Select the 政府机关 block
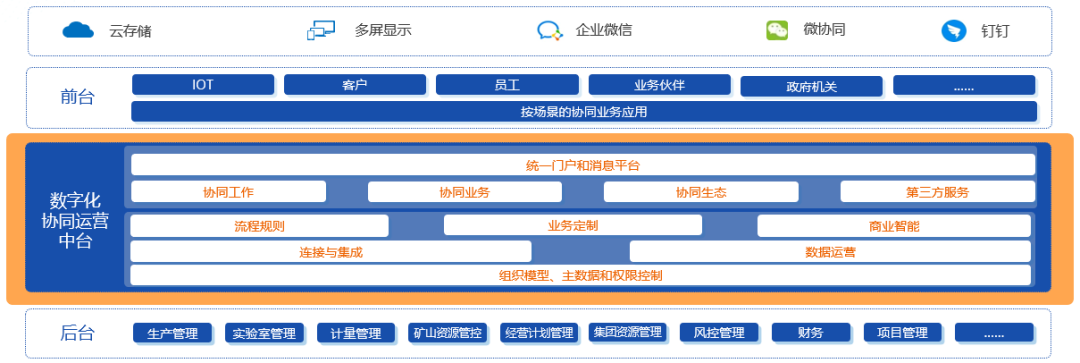Screen dimensions: 1080x363 [811, 87]
